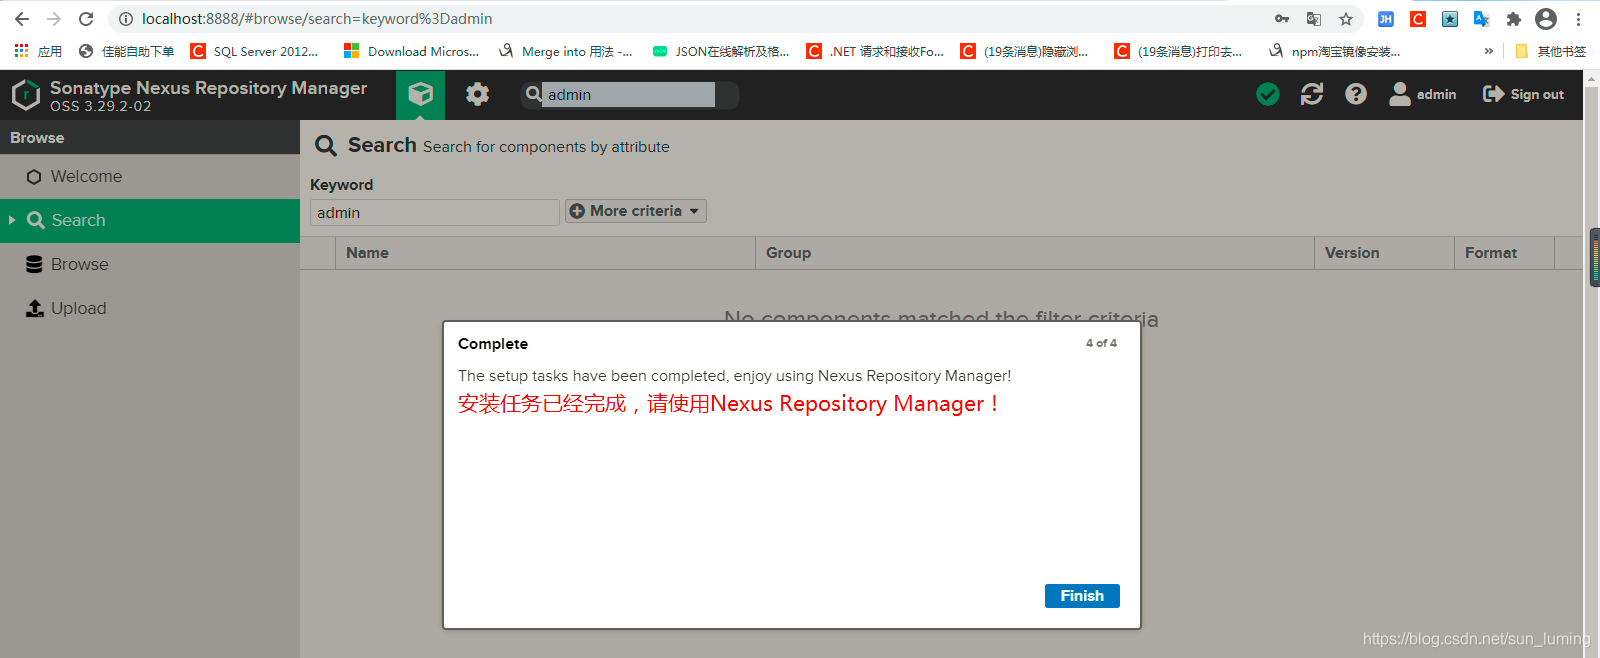Select Browse in the sidebar
The width and height of the screenshot is (1600, 658).
click(x=150, y=265)
